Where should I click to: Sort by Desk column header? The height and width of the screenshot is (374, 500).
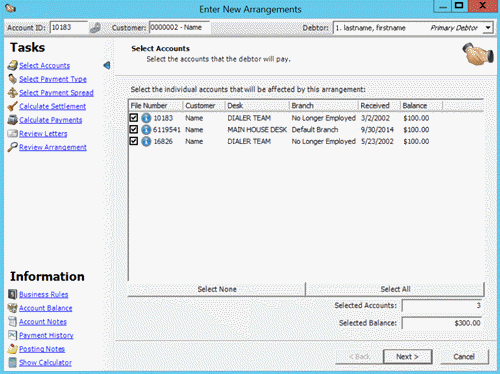coord(257,106)
